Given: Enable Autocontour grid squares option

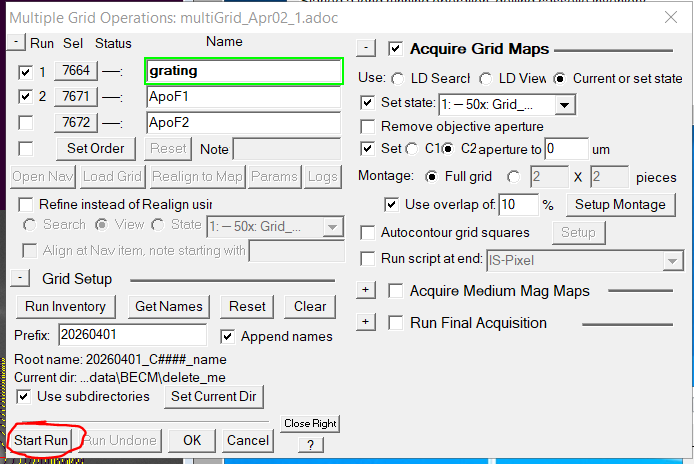Looking at the screenshot, I should [367, 232].
